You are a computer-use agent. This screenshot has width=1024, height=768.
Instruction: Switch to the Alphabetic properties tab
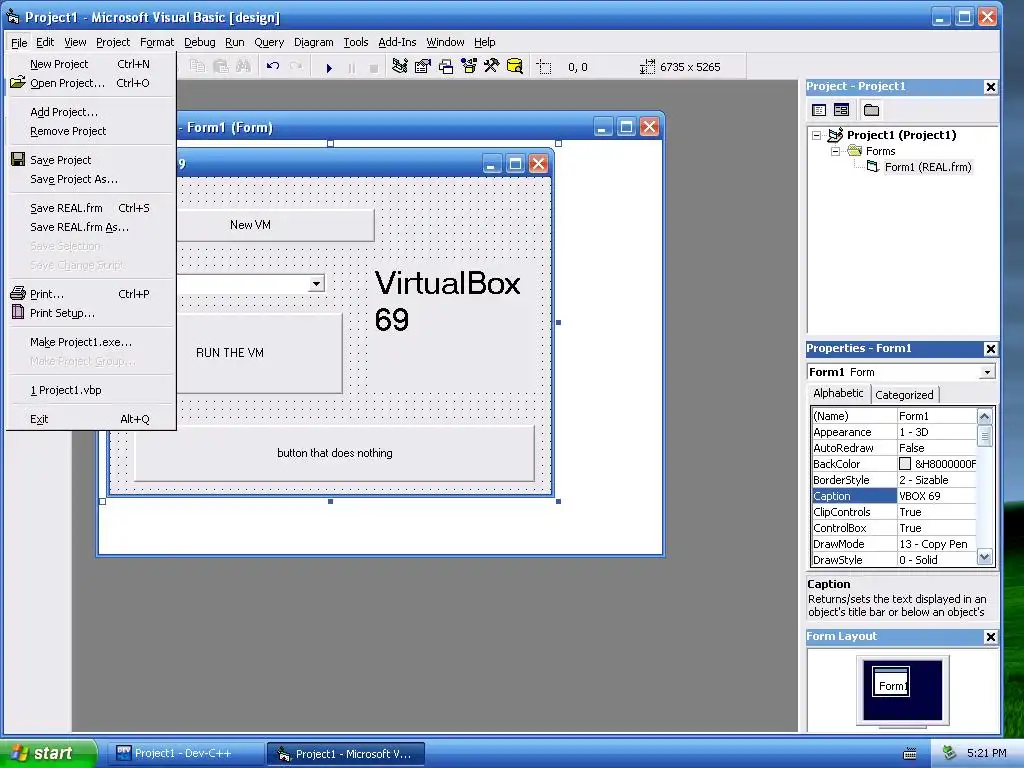(x=839, y=393)
